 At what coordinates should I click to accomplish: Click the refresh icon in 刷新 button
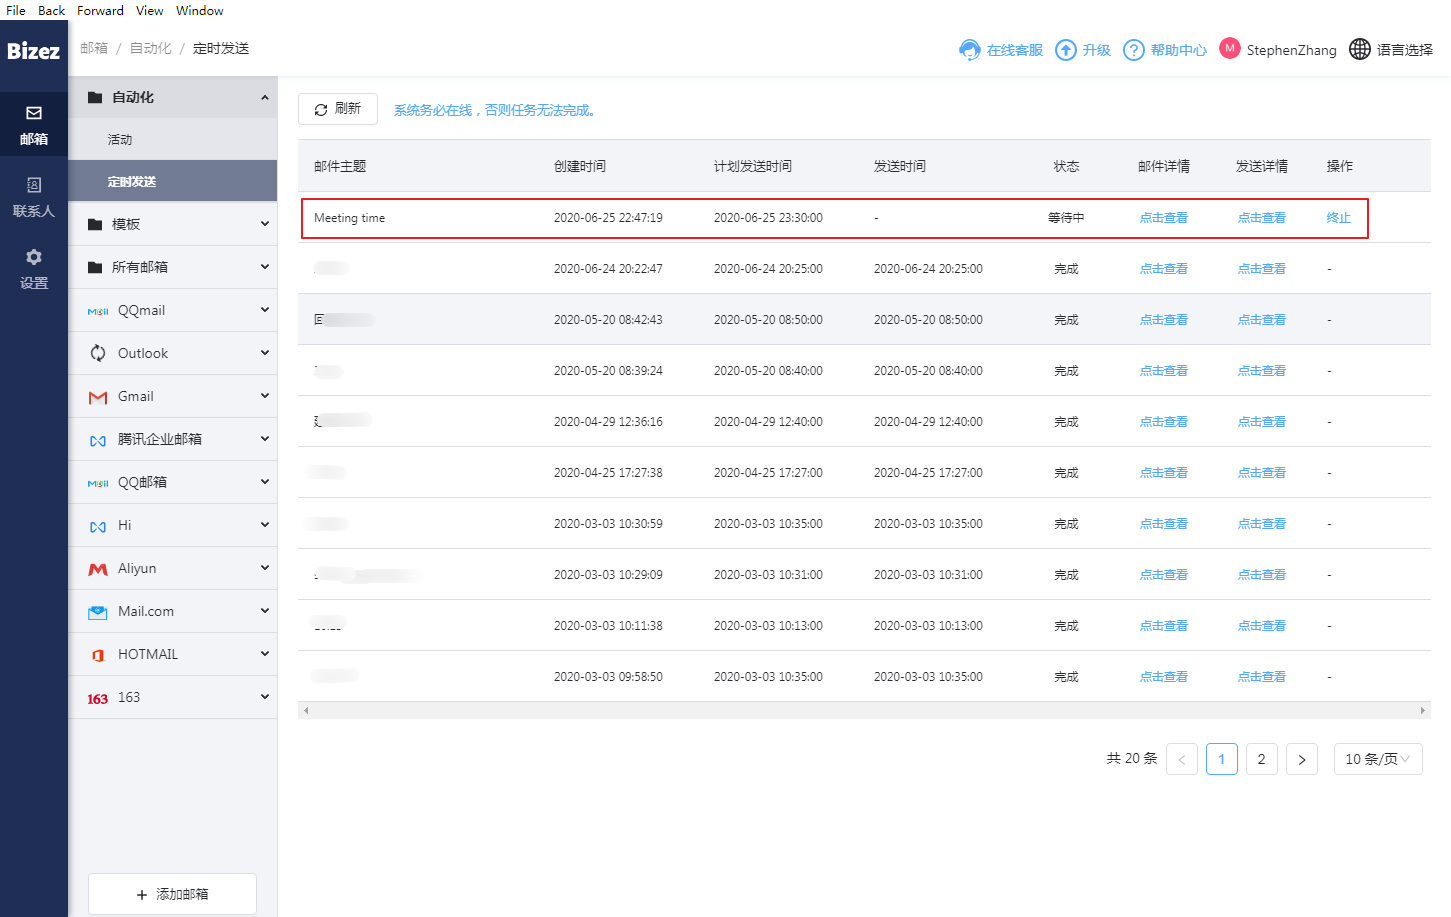[321, 110]
